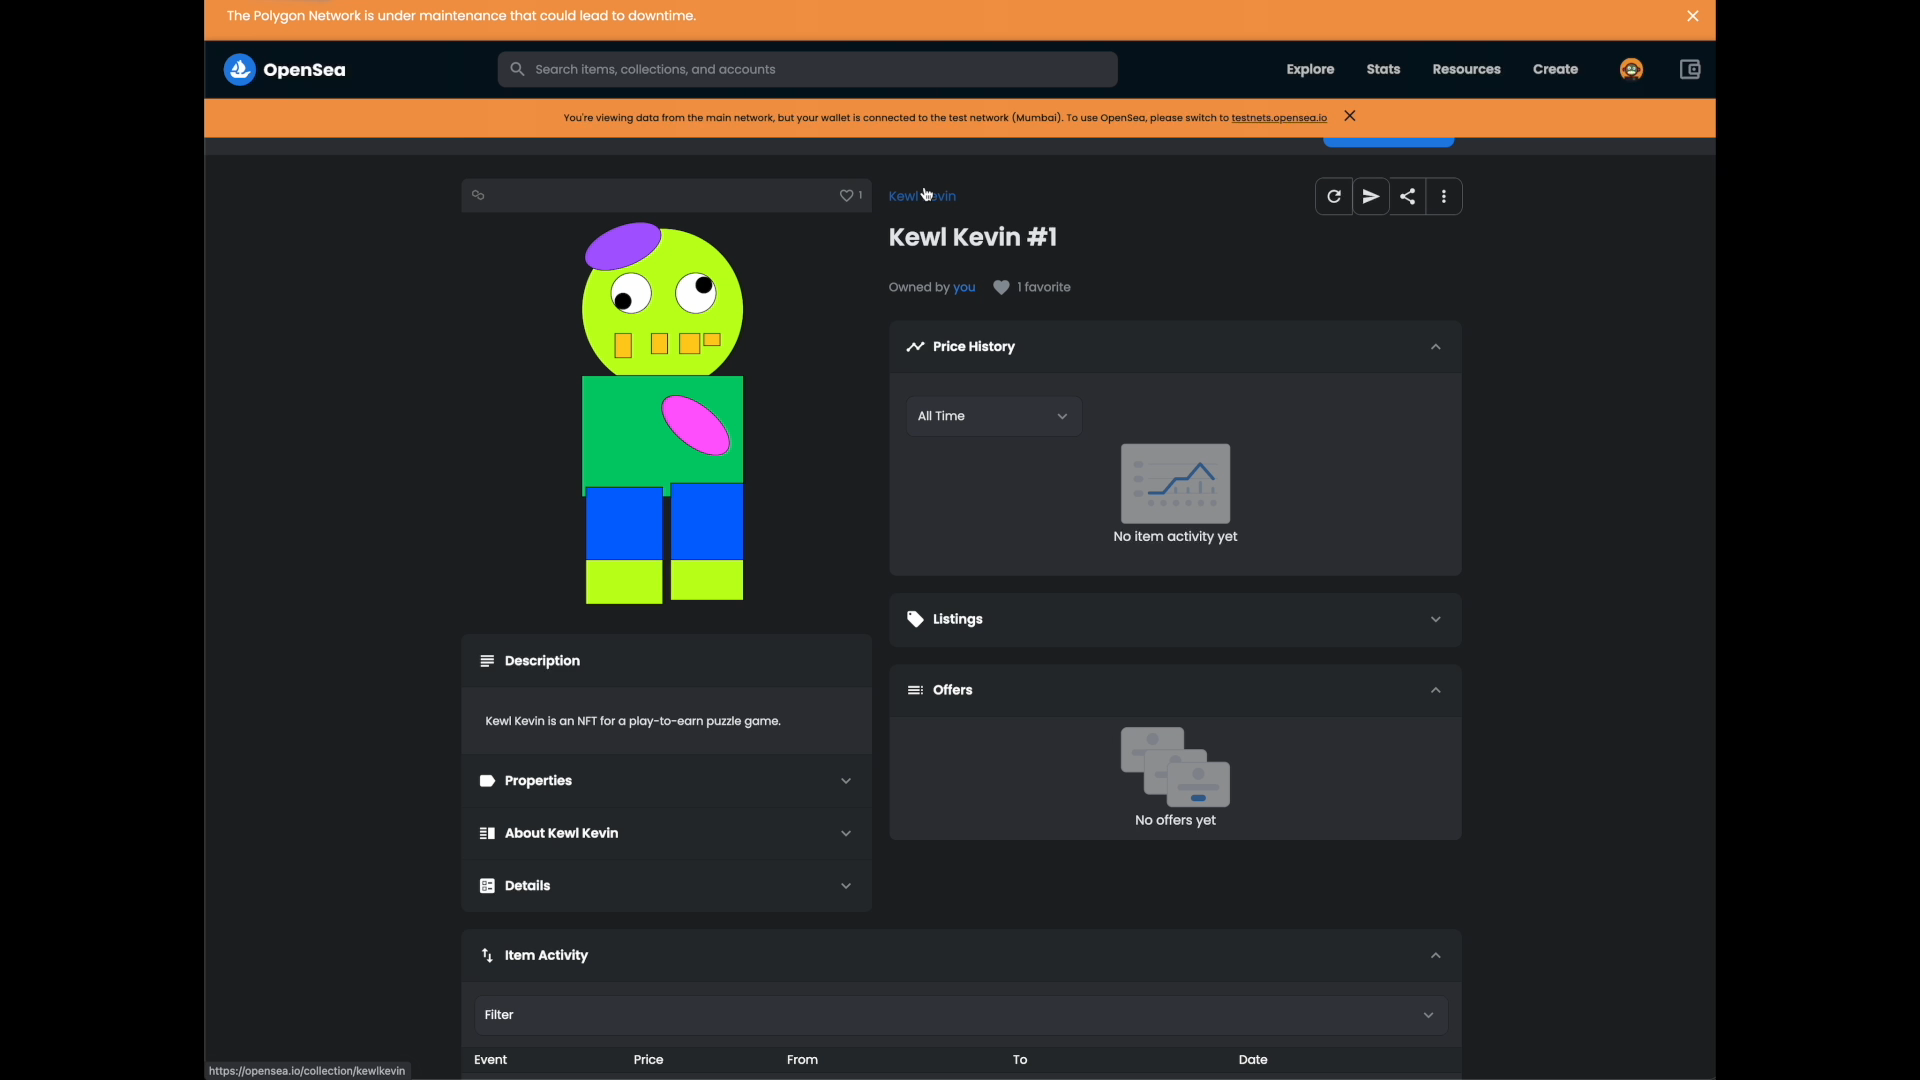Follow the testnets.opensea.io link
This screenshot has width=1920, height=1080.
pos(1279,118)
